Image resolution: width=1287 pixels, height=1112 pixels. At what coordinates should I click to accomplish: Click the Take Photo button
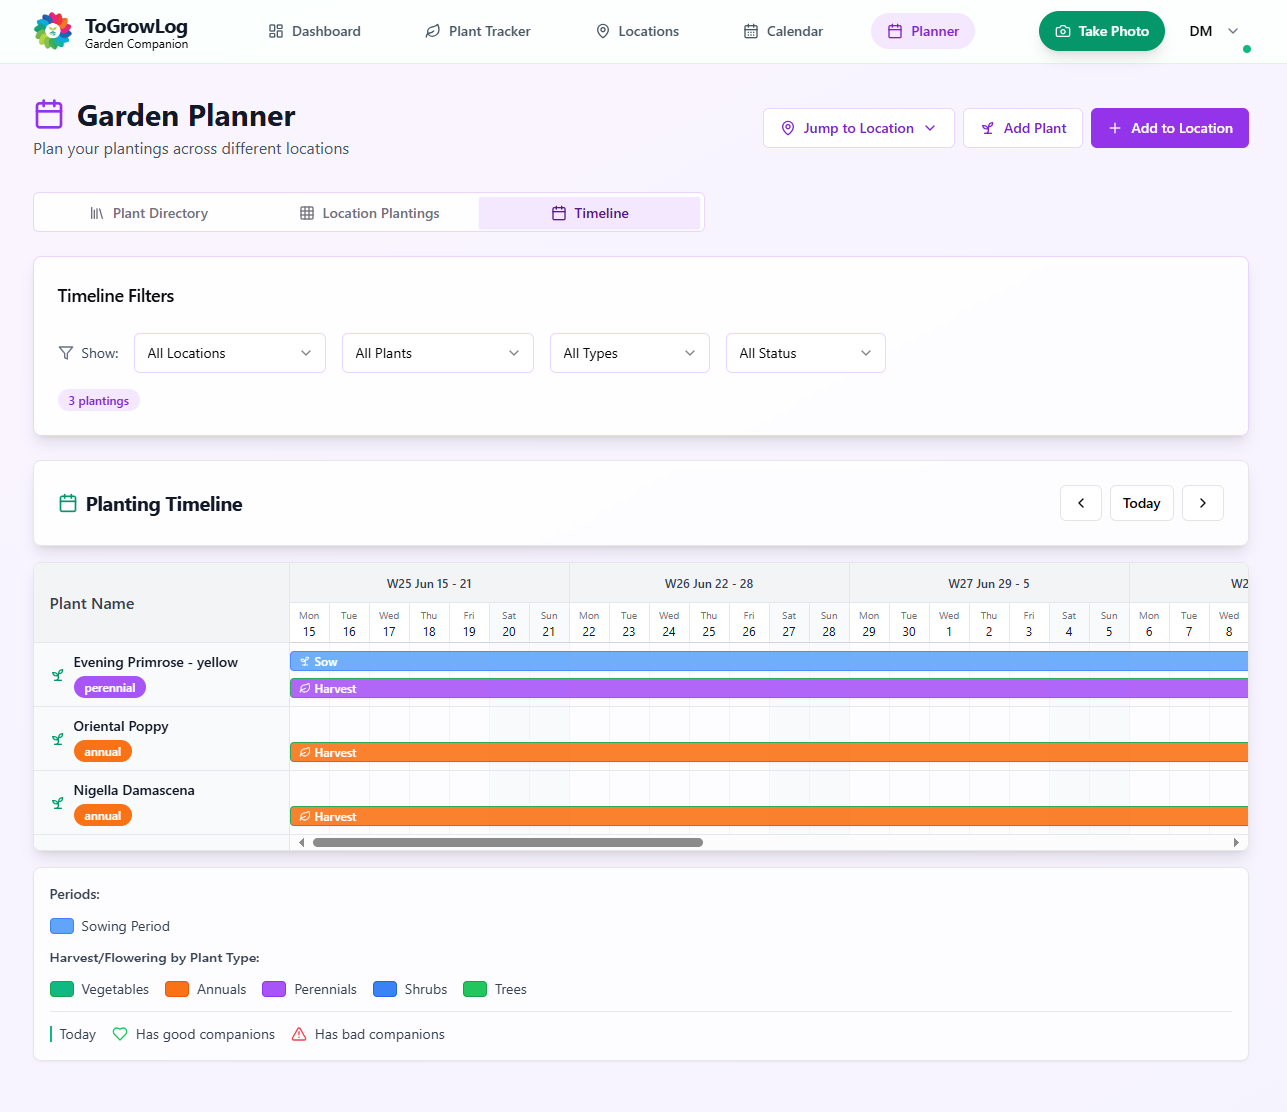[1101, 31]
